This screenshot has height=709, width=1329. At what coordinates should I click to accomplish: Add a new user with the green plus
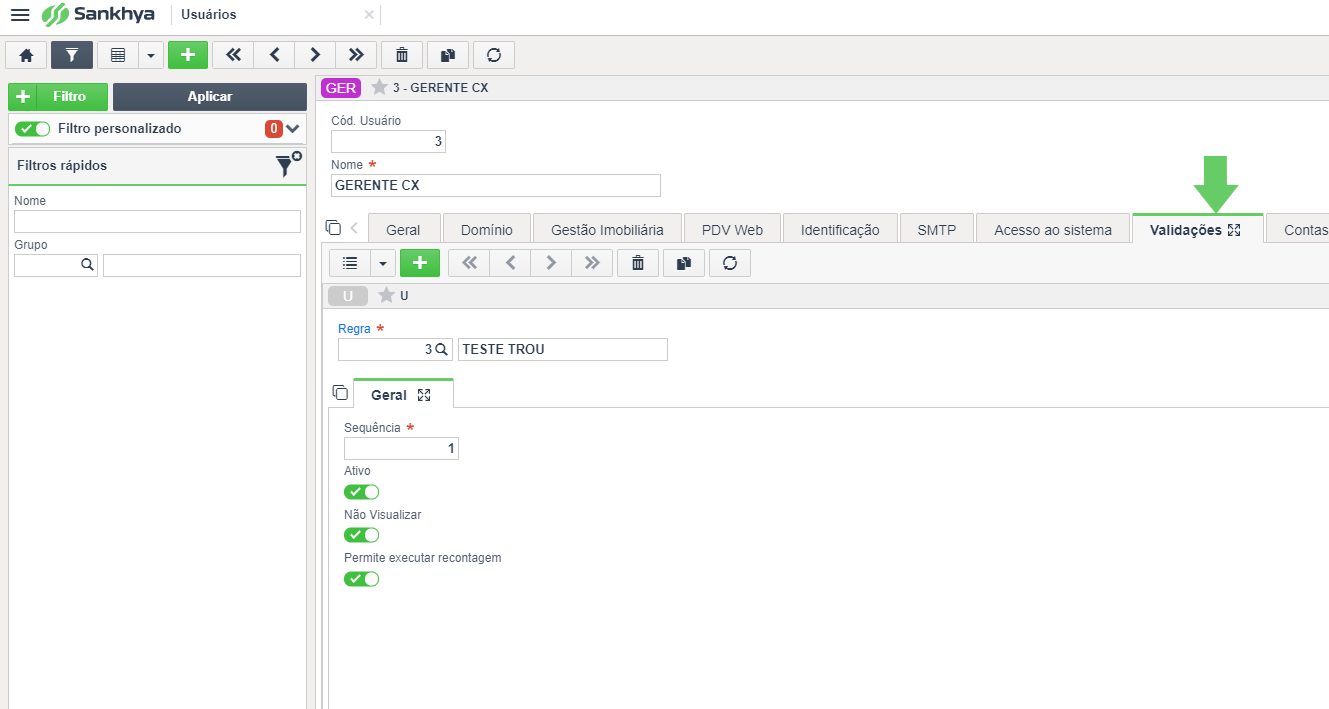187,55
